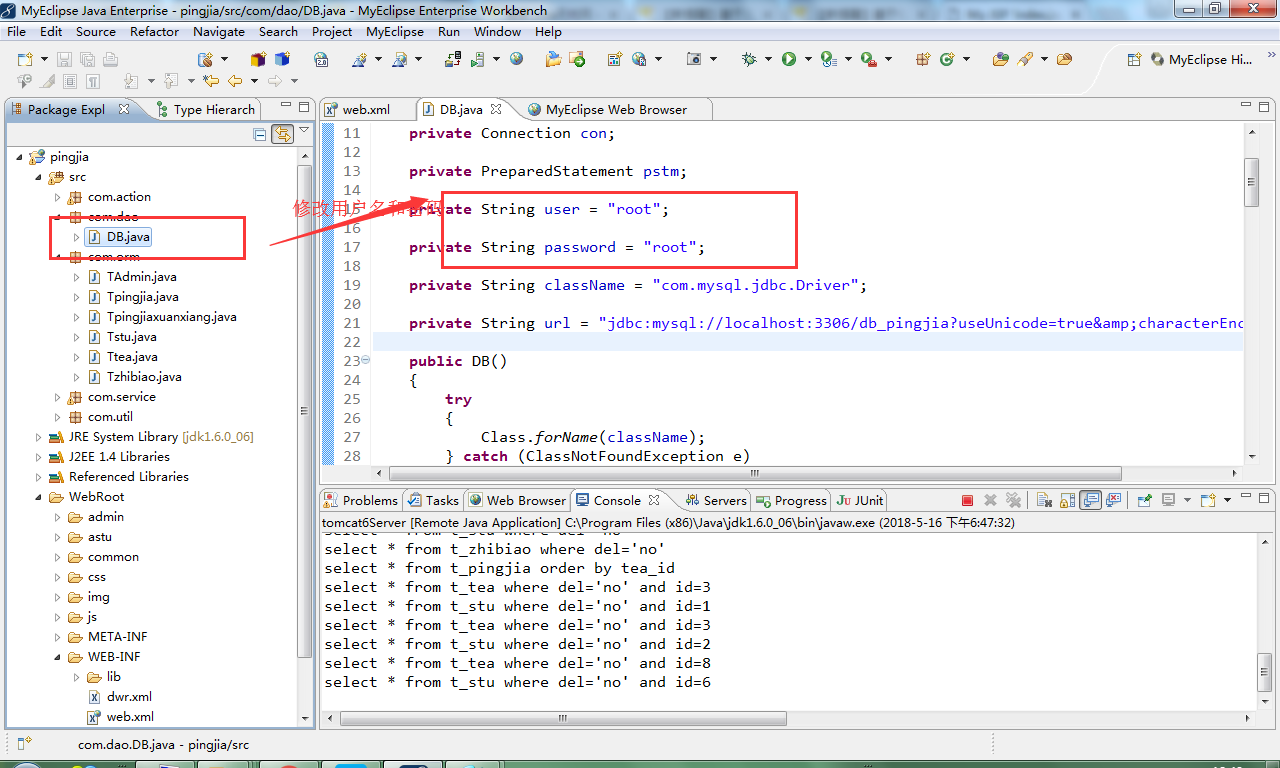Image resolution: width=1280 pixels, height=768 pixels.
Task: Click the screenshot camera icon in toolbar
Action: [694, 59]
